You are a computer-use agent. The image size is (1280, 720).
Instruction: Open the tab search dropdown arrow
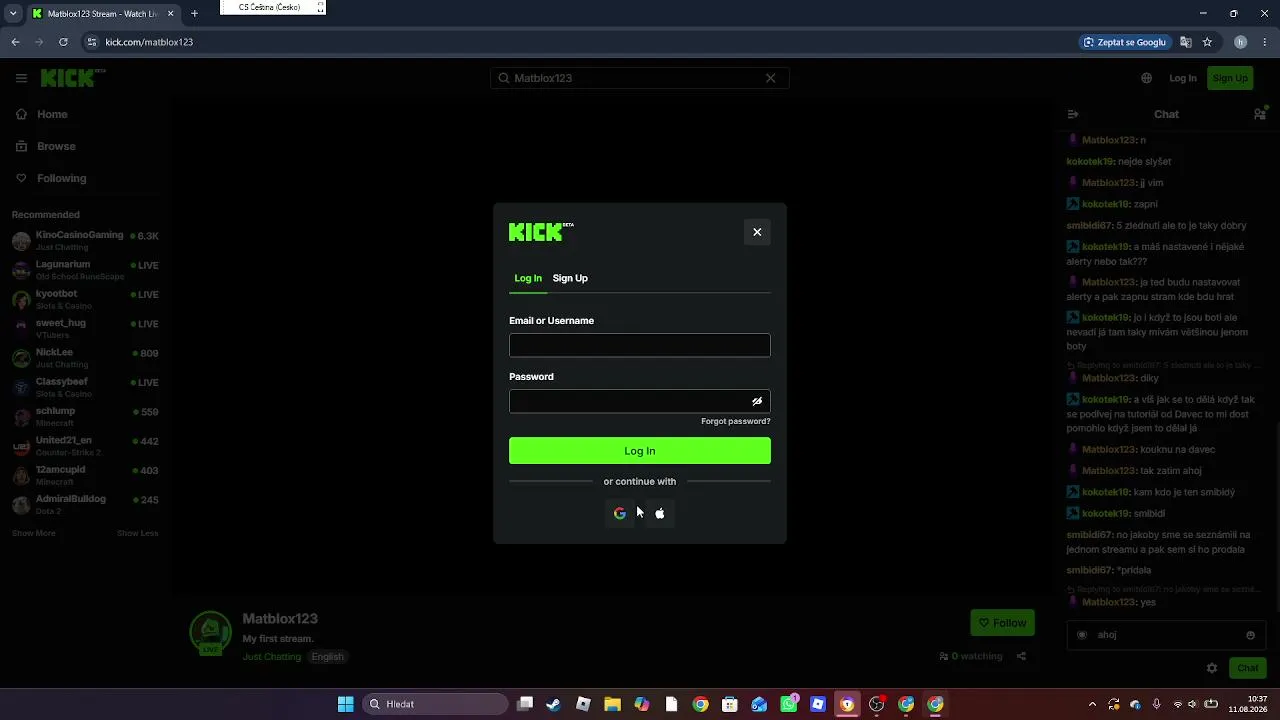point(13,14)
